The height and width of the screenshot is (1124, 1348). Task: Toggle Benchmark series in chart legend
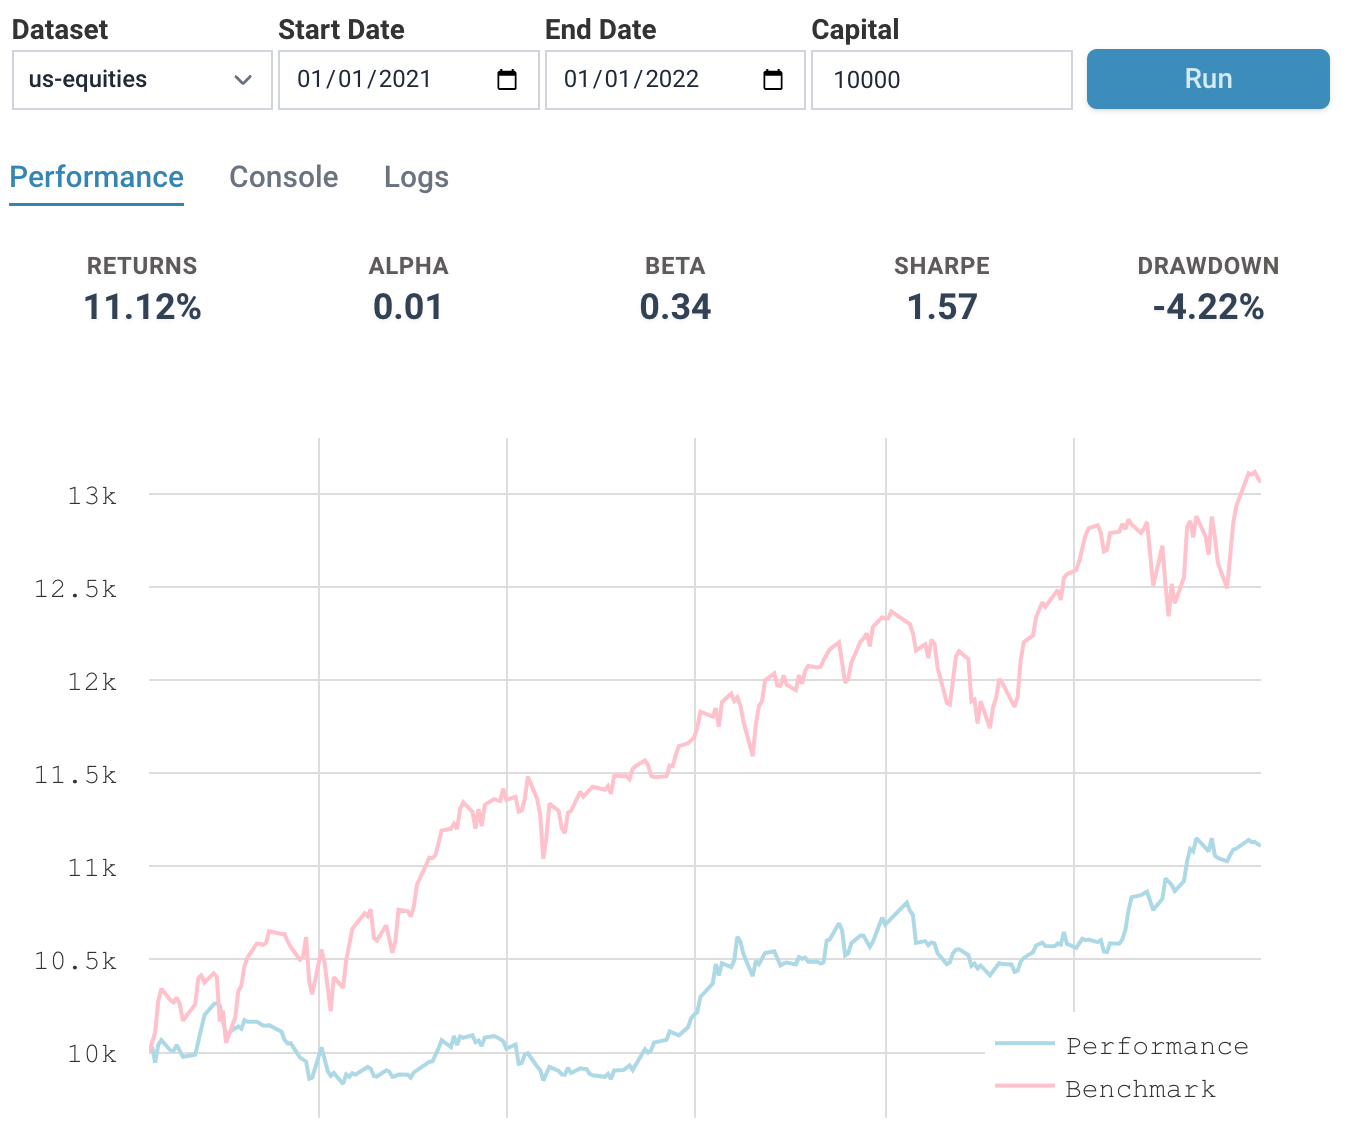coord(1140,1089)
